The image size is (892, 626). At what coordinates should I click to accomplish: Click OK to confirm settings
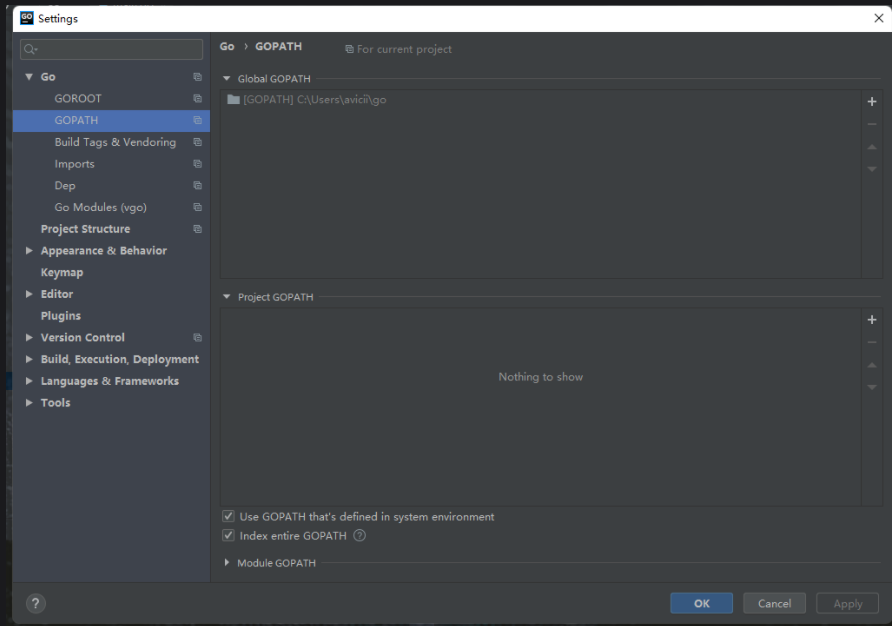click(701, 603)
